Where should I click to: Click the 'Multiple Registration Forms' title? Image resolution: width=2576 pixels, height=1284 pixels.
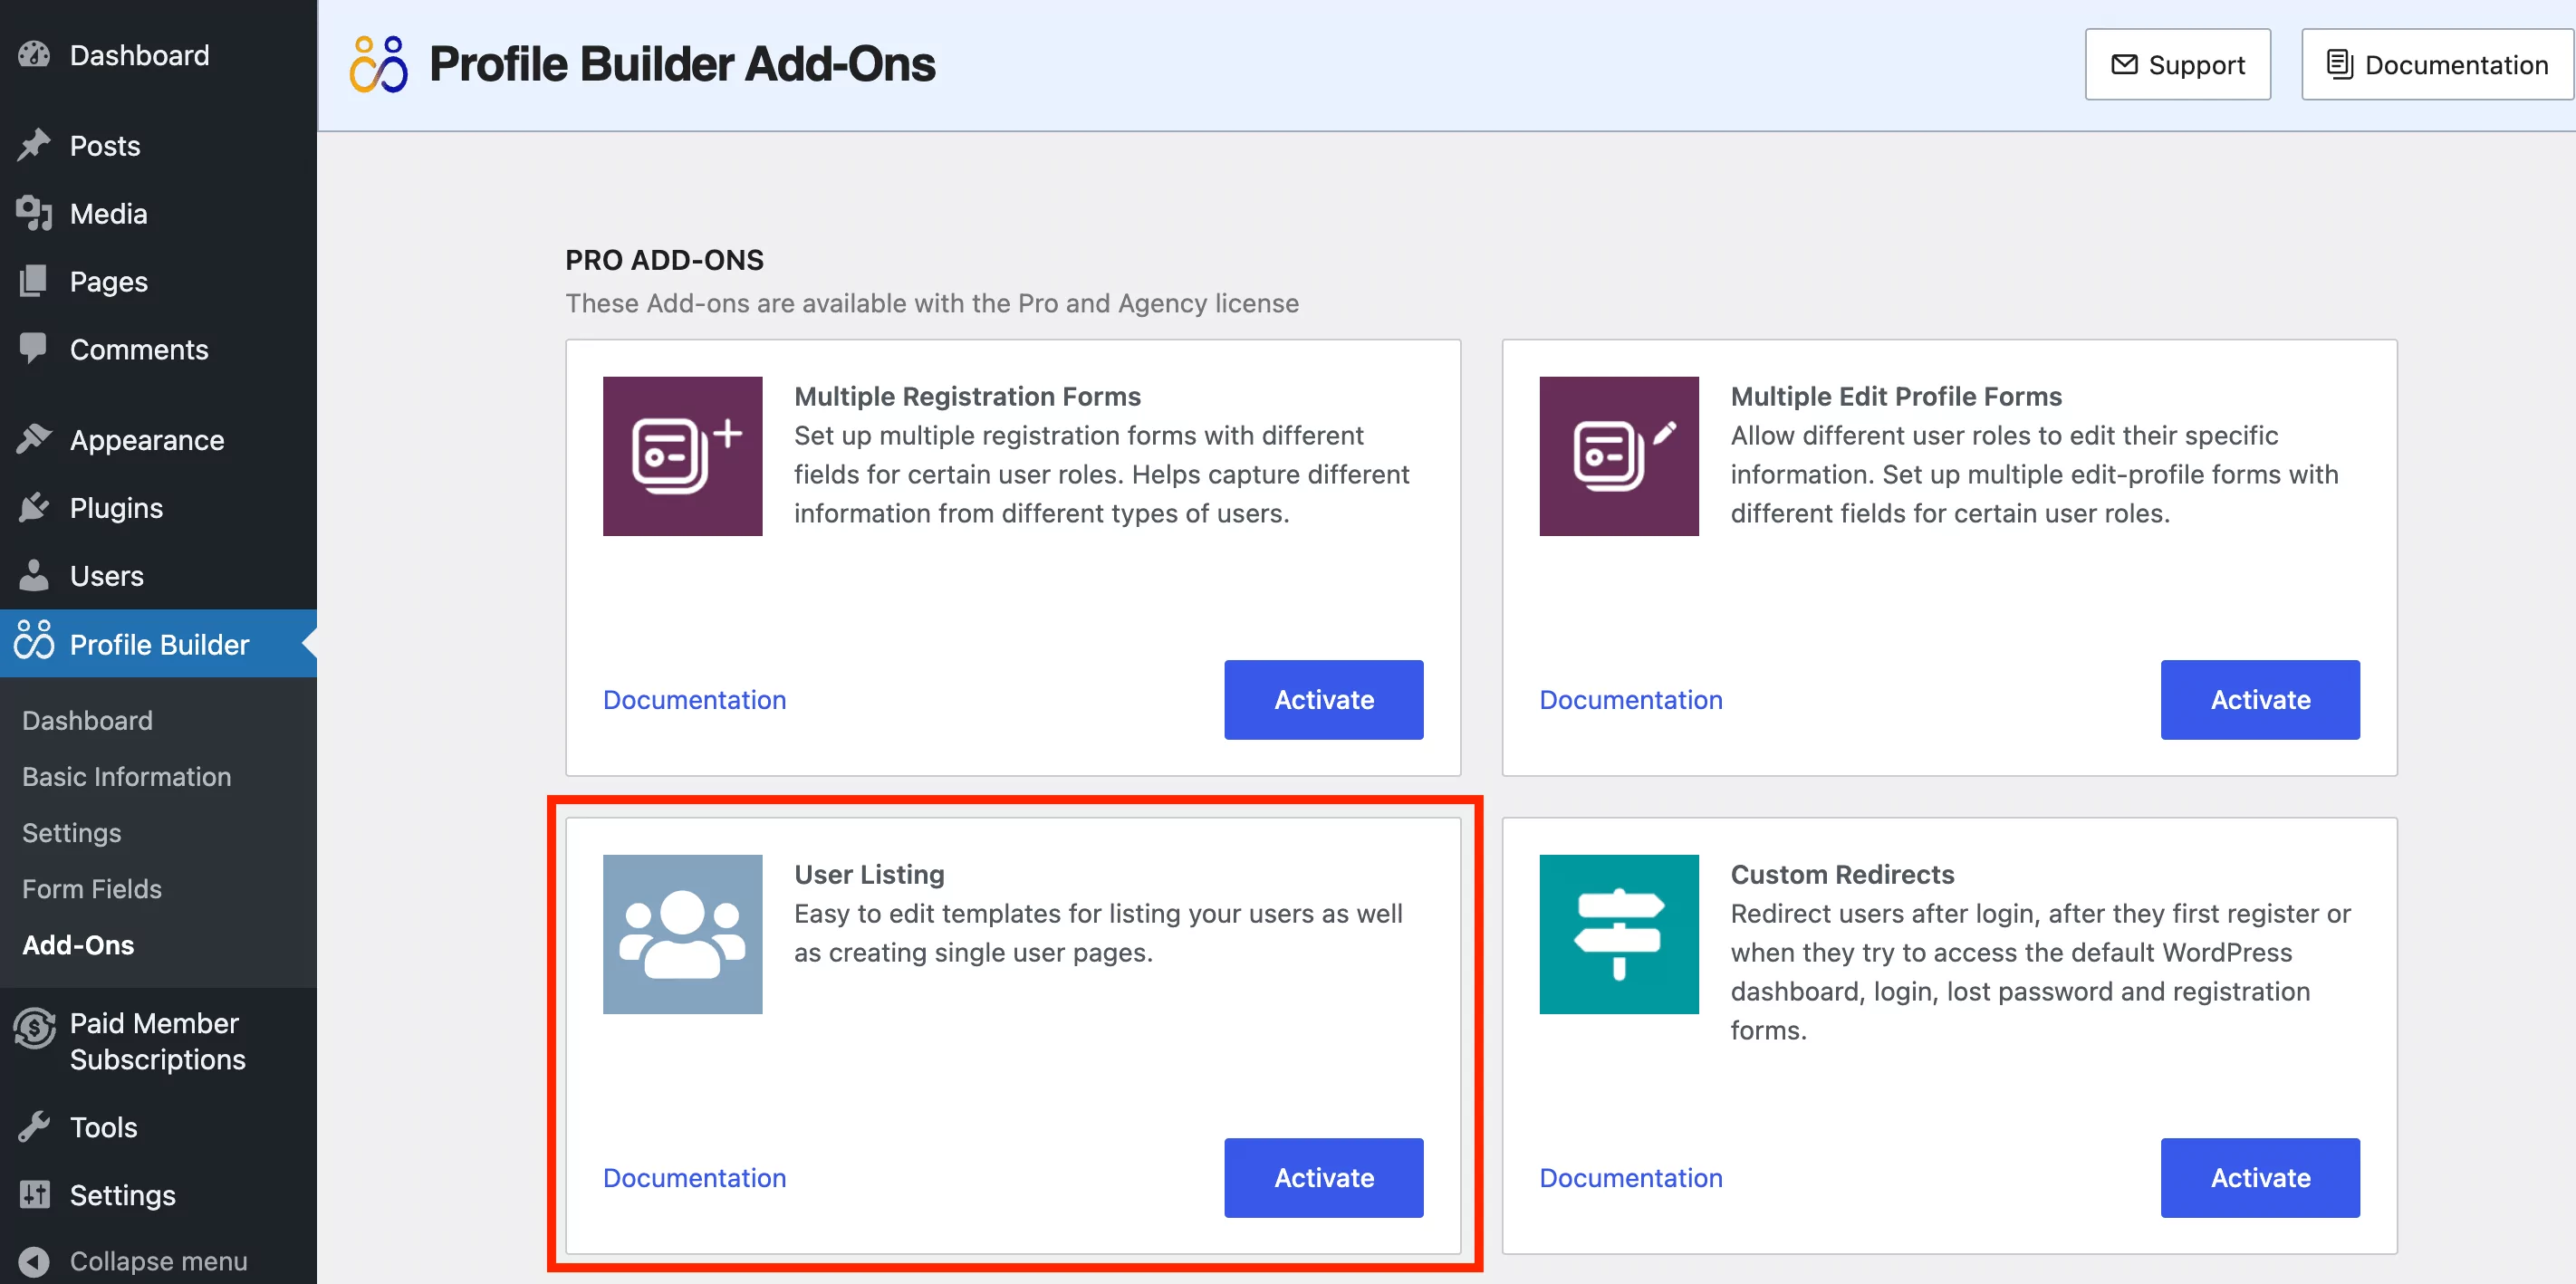[x=967, y=396]
